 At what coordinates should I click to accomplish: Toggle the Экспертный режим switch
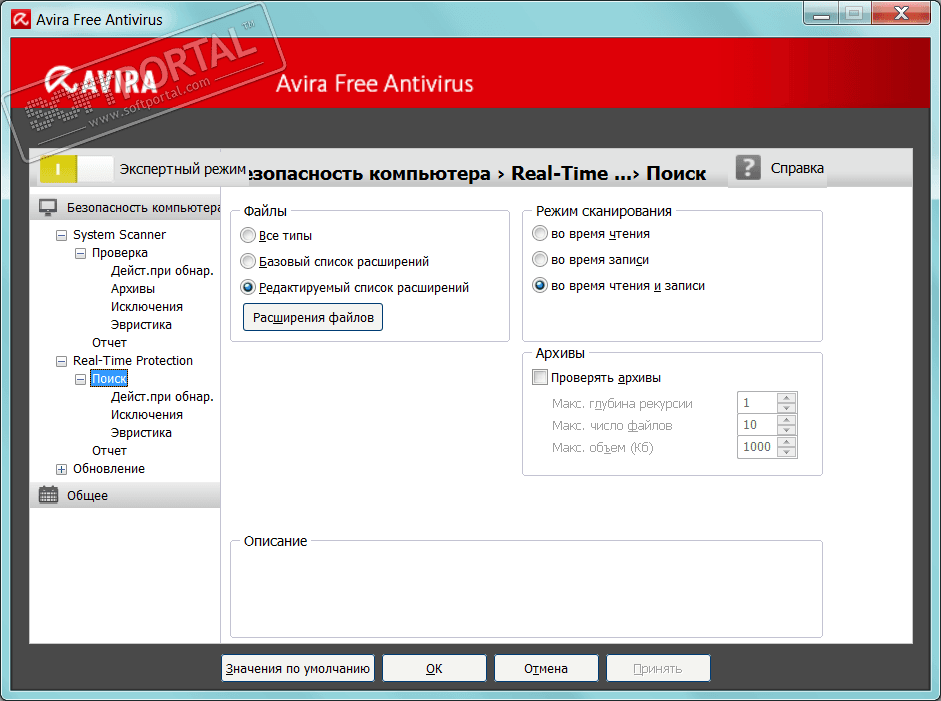(x=76, y=169)
